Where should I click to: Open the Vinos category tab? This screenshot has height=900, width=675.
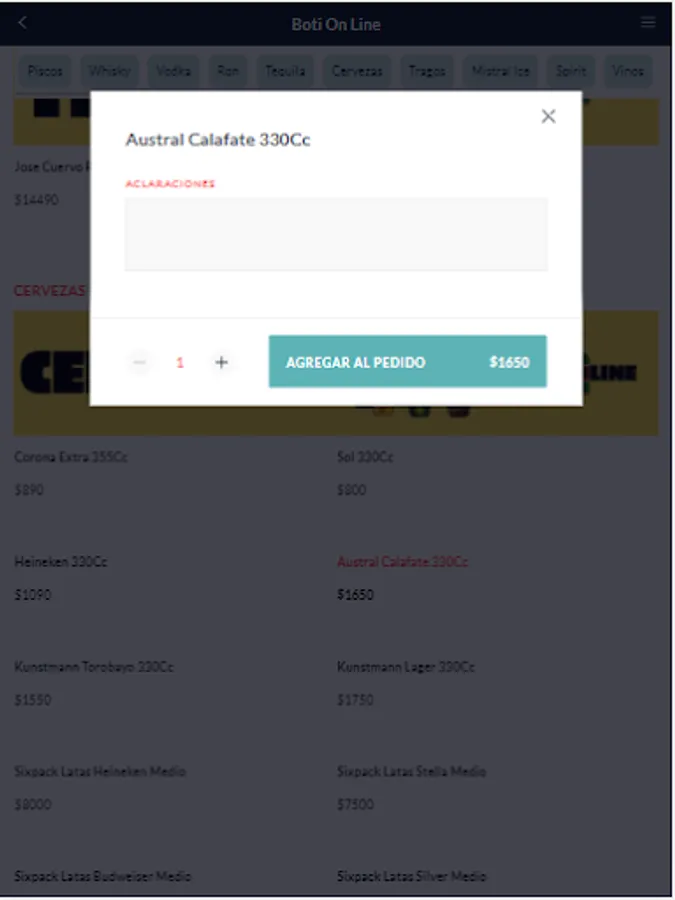(x=628, y=71)
